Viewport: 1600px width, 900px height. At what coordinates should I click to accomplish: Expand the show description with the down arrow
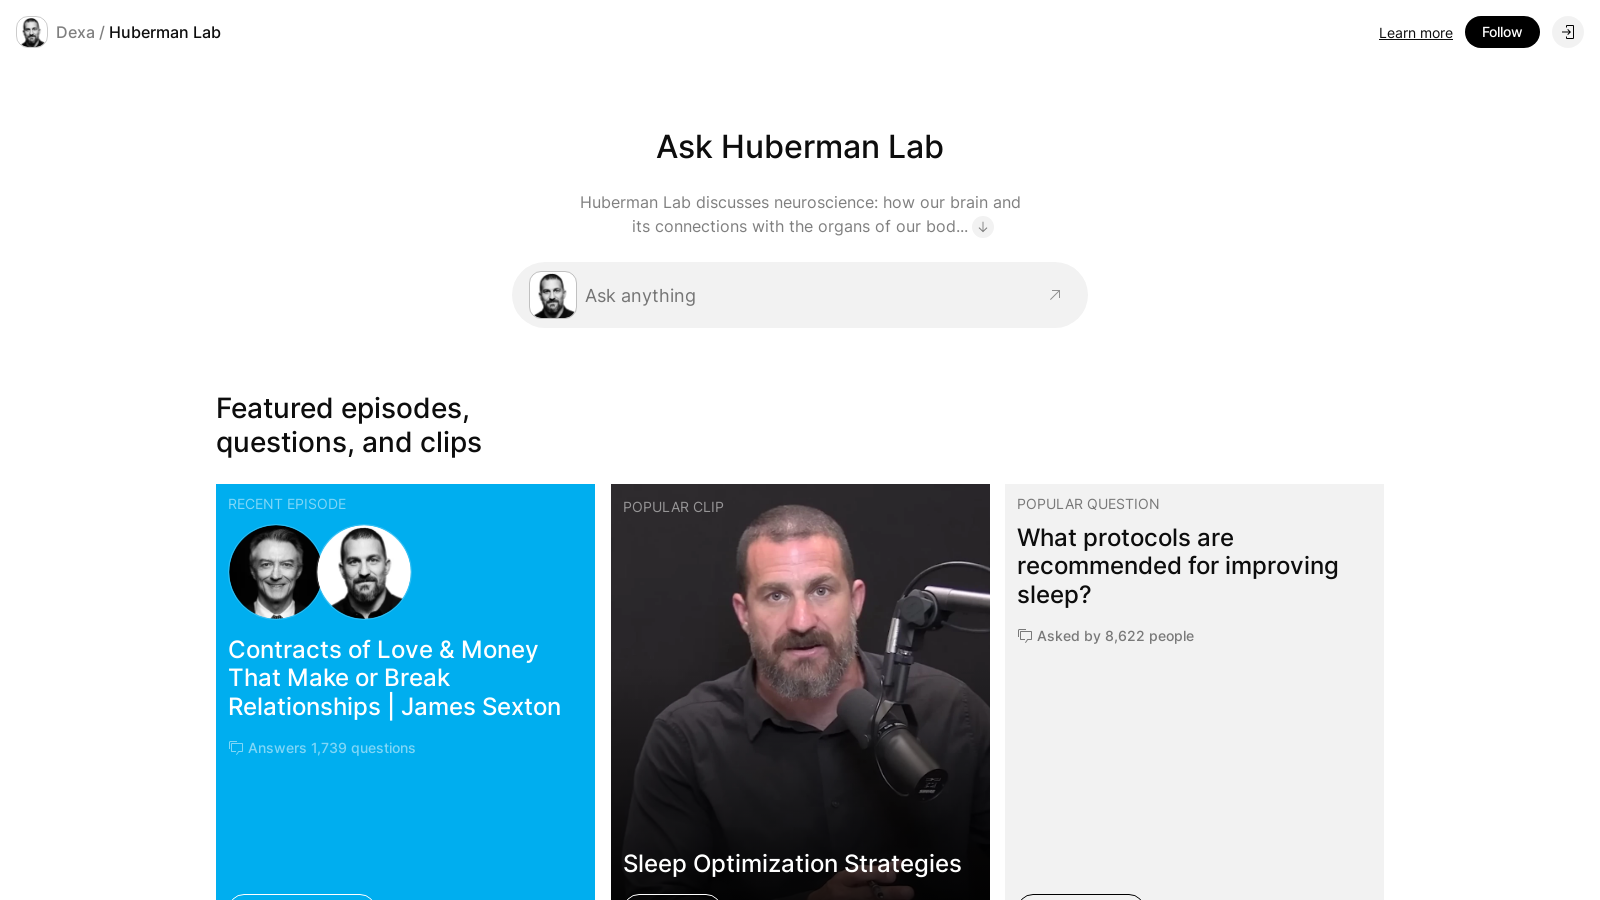click(x=984, y=227)
